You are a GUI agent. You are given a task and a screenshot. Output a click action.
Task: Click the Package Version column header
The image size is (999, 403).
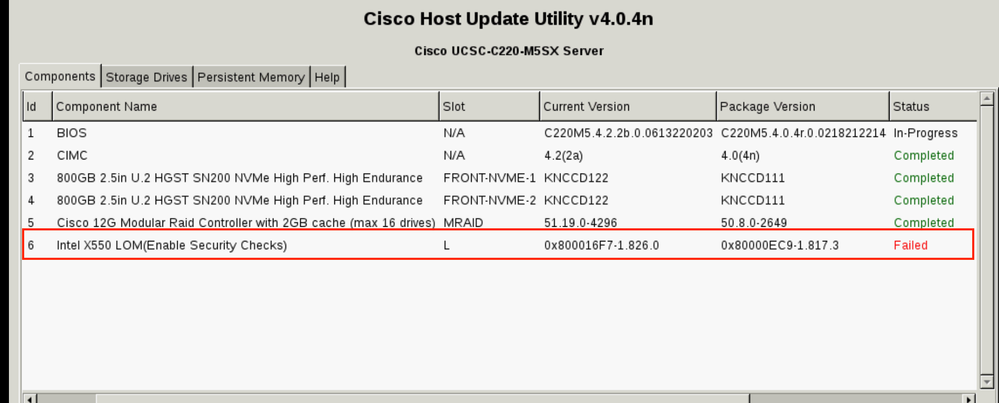[803, 106]
